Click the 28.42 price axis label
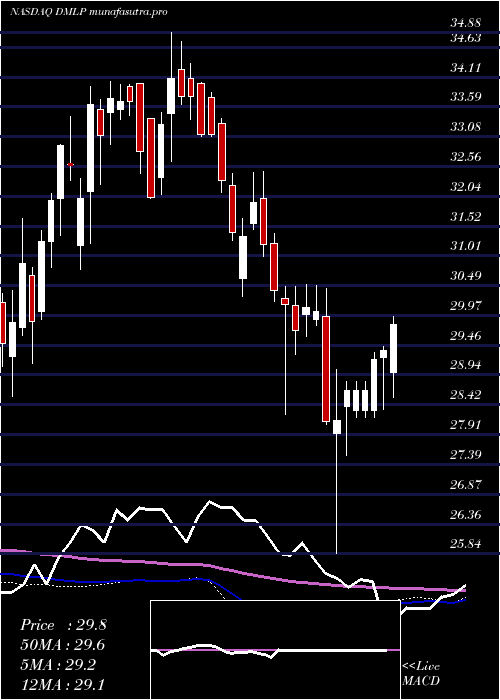 [x=465, y=395]
